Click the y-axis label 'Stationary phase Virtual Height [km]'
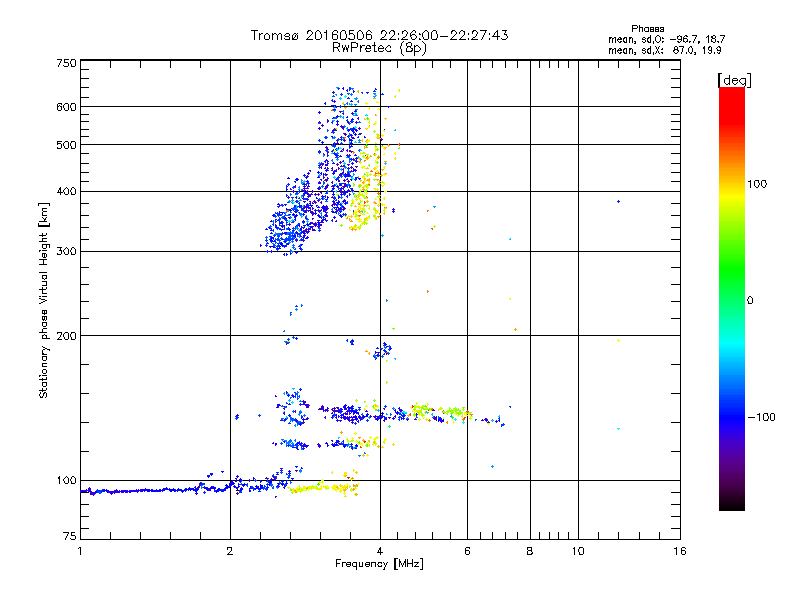This screenshot has width=800, height=600. tap(43, 300)
